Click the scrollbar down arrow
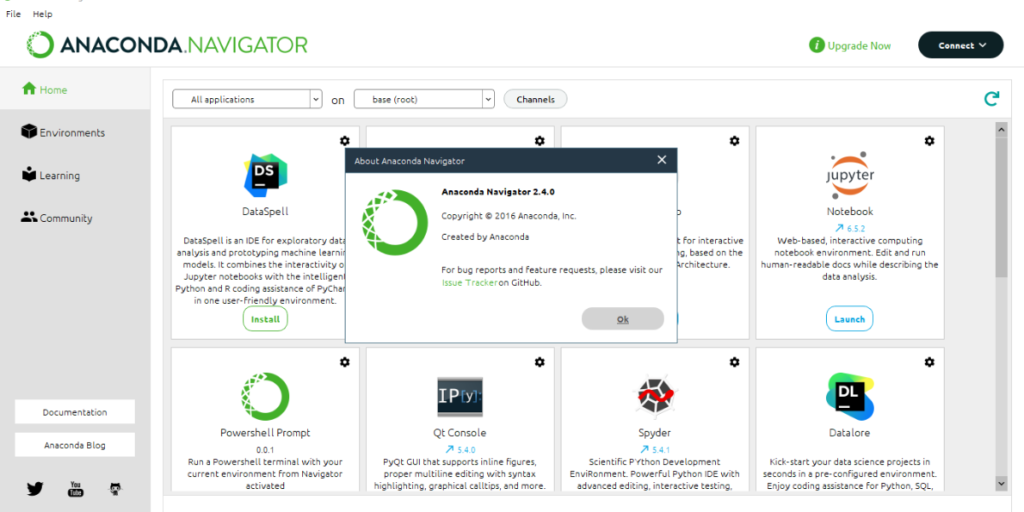The image size is (1024, 512). tap(1001, 483)
